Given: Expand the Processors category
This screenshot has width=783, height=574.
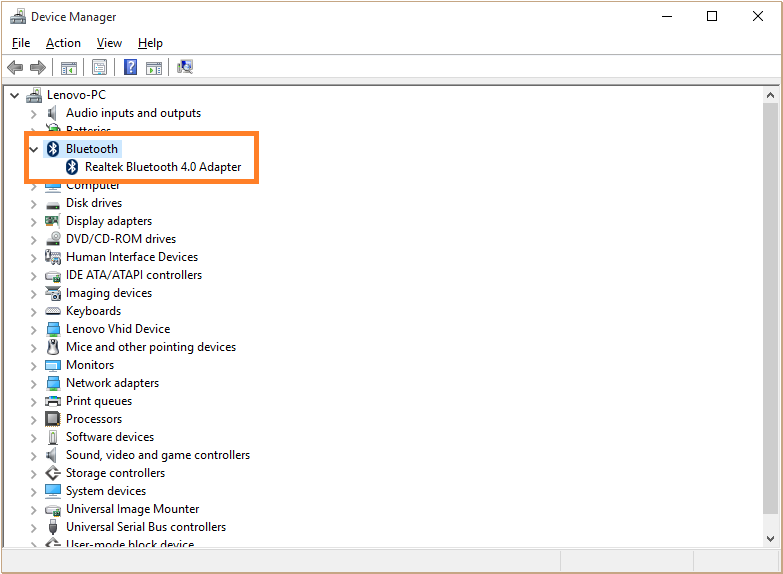Looking at the screenshot, I should (x=33, y=420).
